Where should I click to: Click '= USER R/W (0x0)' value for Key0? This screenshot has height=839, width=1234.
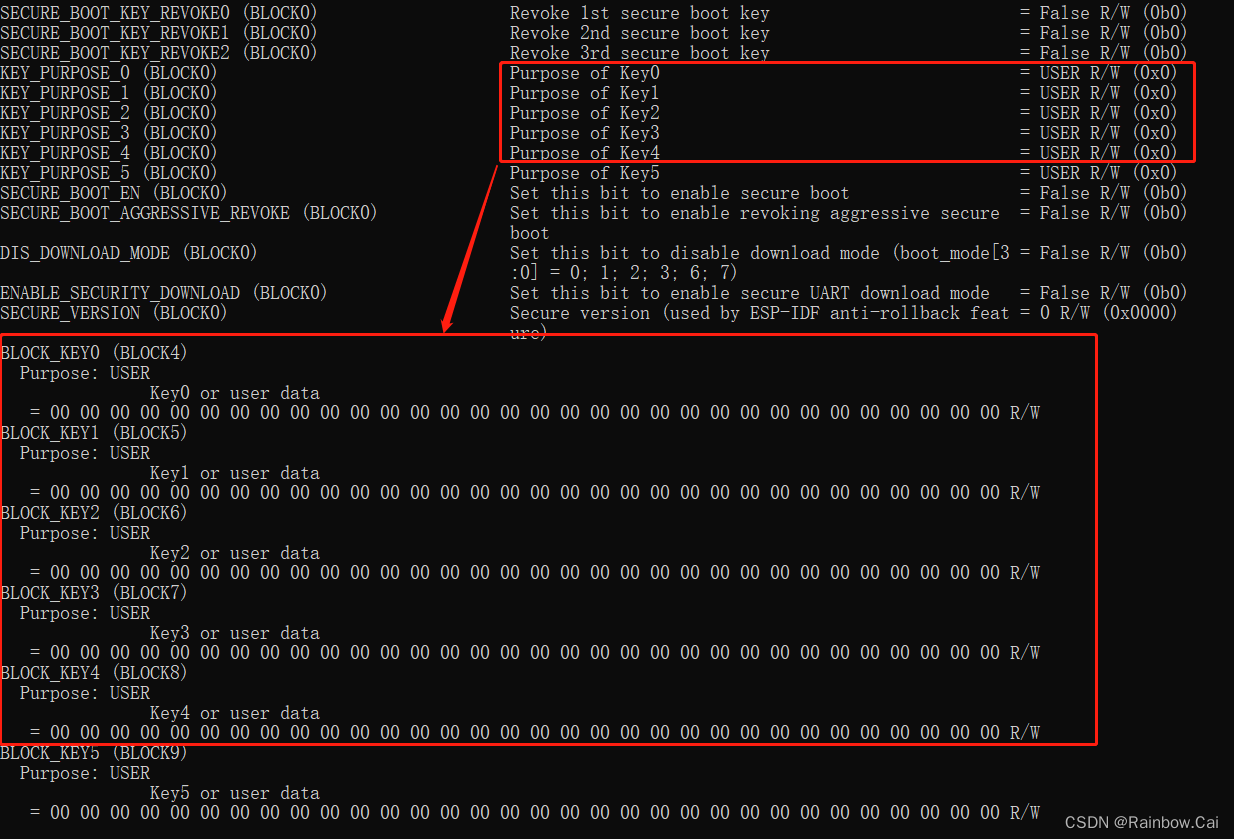click(1099, 73)
